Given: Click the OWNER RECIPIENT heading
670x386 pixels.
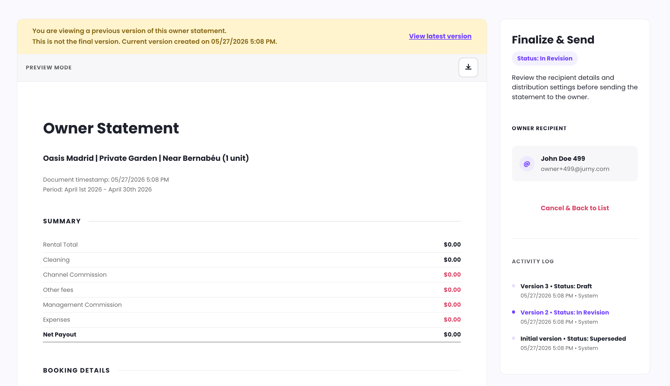Looking at the screenshot, I should point(539,128).
